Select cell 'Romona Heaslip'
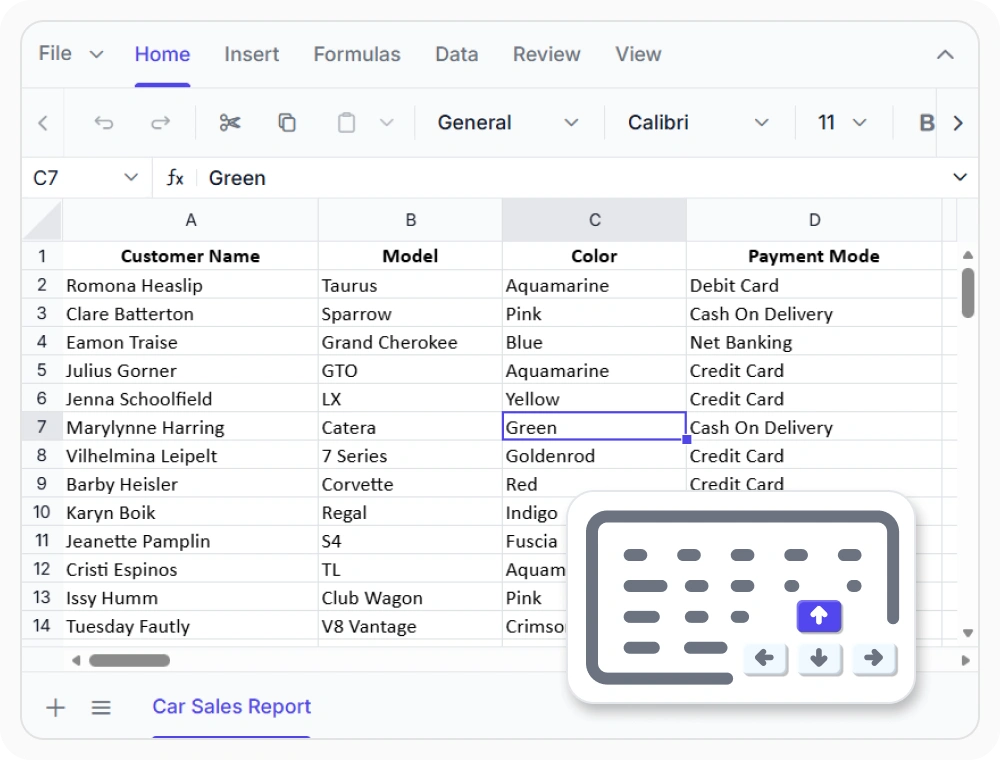Image resolution: width=1000 pixels, height=760 pixels. point(190,285)
